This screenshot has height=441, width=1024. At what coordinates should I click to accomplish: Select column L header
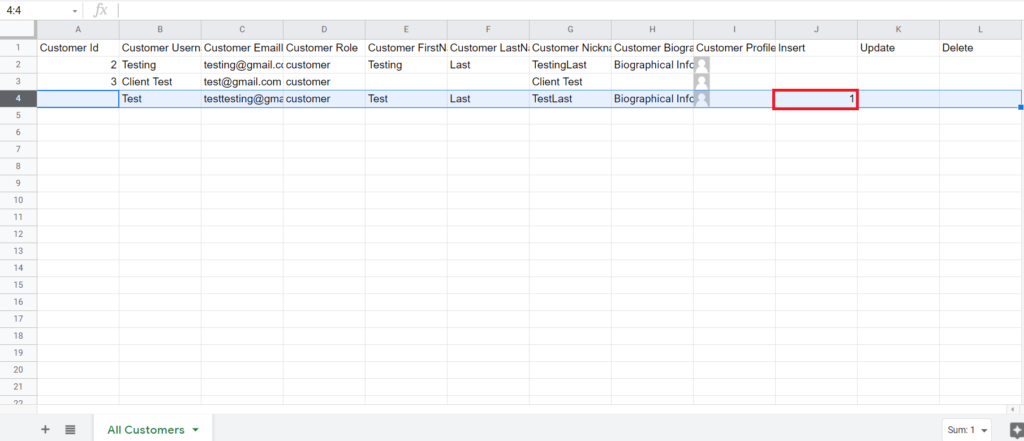[981, 29]
